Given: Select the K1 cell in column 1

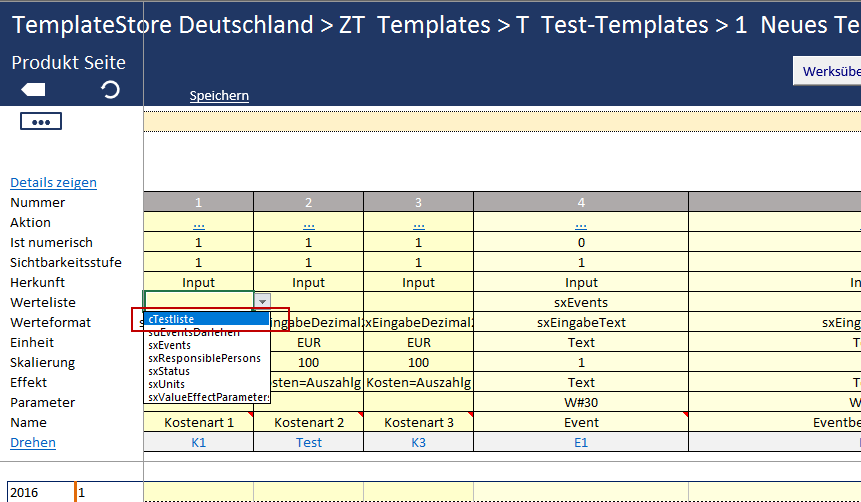Looking at the screenshot, I should 198,443.
